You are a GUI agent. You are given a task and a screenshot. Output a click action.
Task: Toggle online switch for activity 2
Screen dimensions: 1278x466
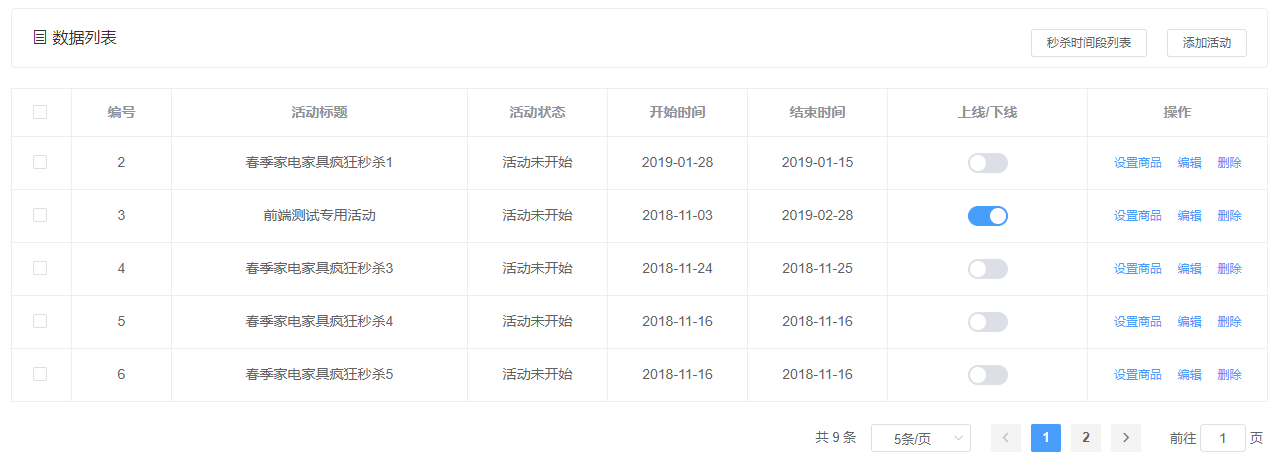(987, 163)
